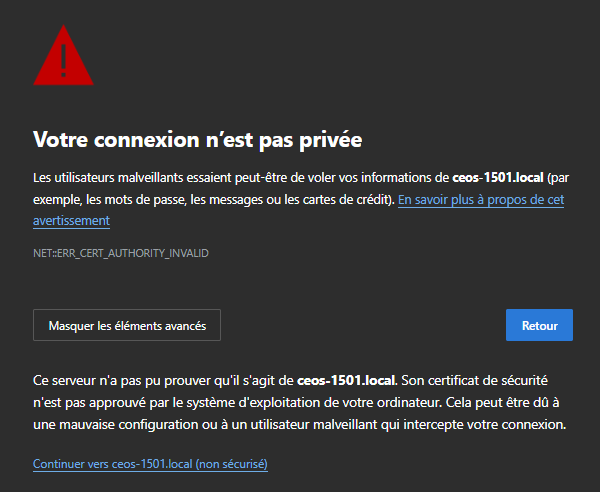Click the heading Votre connexion n'est pas privée
This screenshot has height=492, width=600.
197,139
